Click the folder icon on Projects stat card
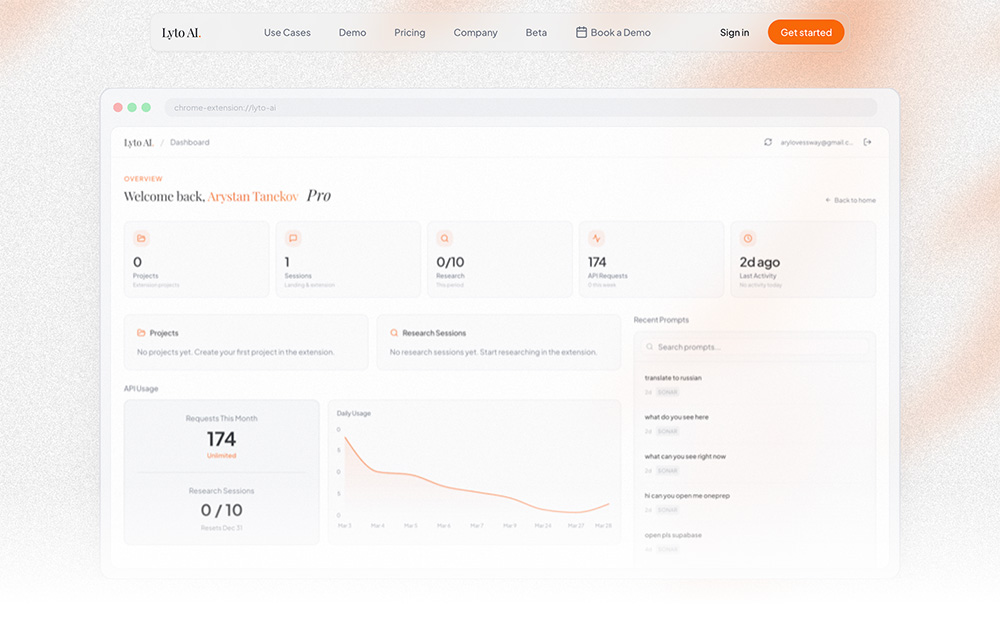 [141, 238]
